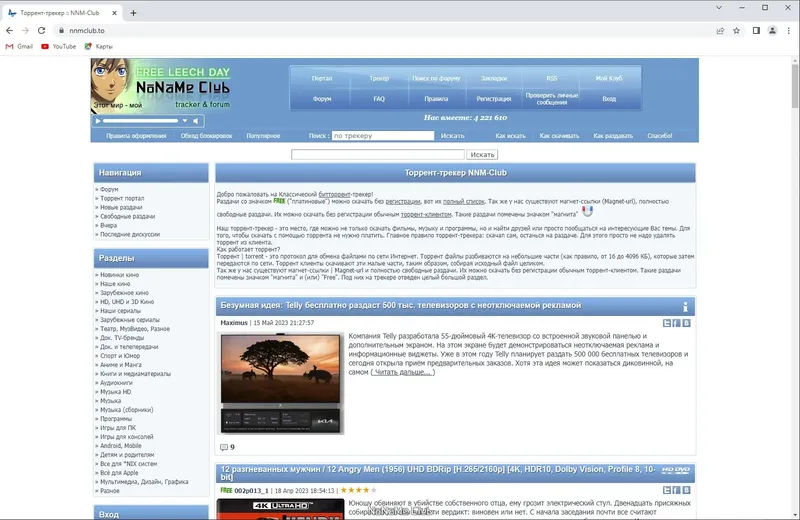Open the 12 Angry Men torrent title

[438, 473]
